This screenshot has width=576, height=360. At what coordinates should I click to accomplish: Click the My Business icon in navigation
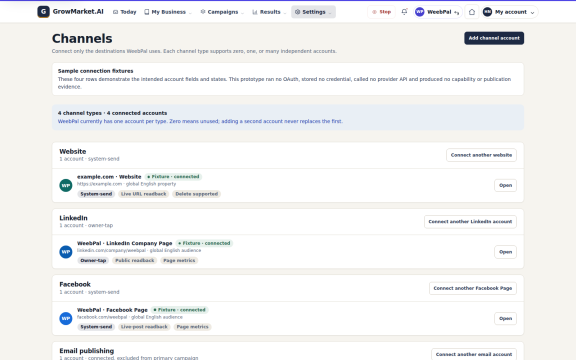click(147, 12)
